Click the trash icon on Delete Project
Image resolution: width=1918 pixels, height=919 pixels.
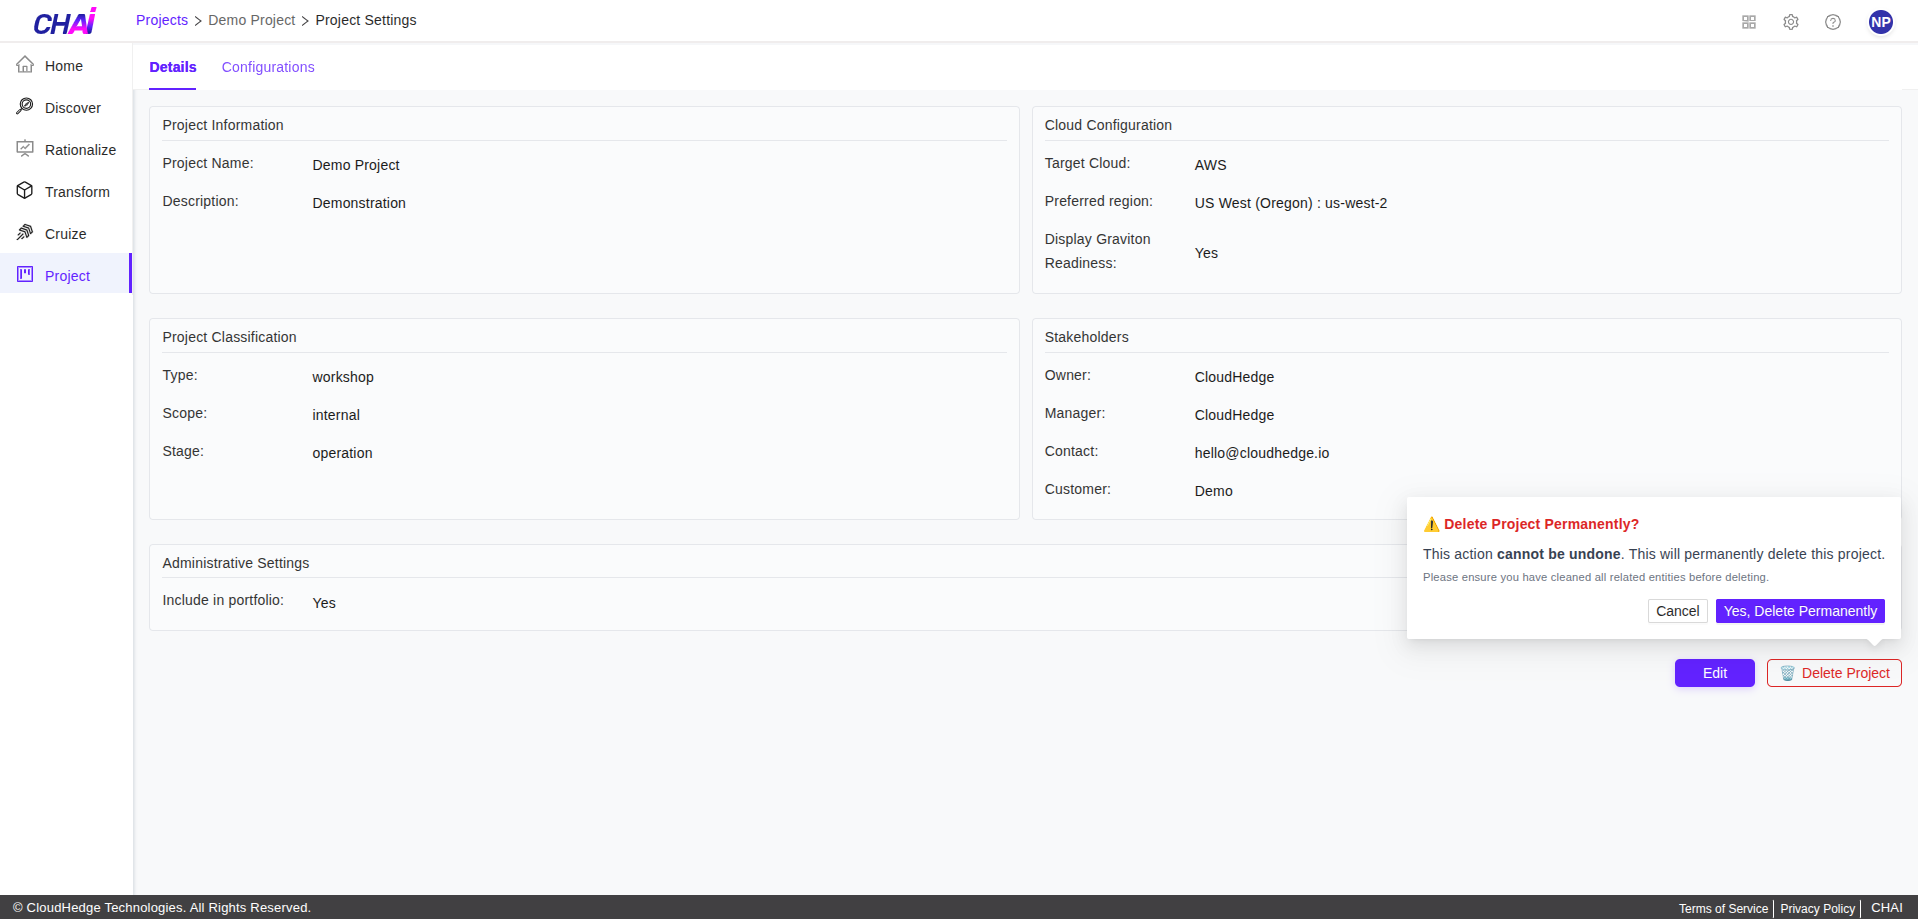coord(1786,673)
